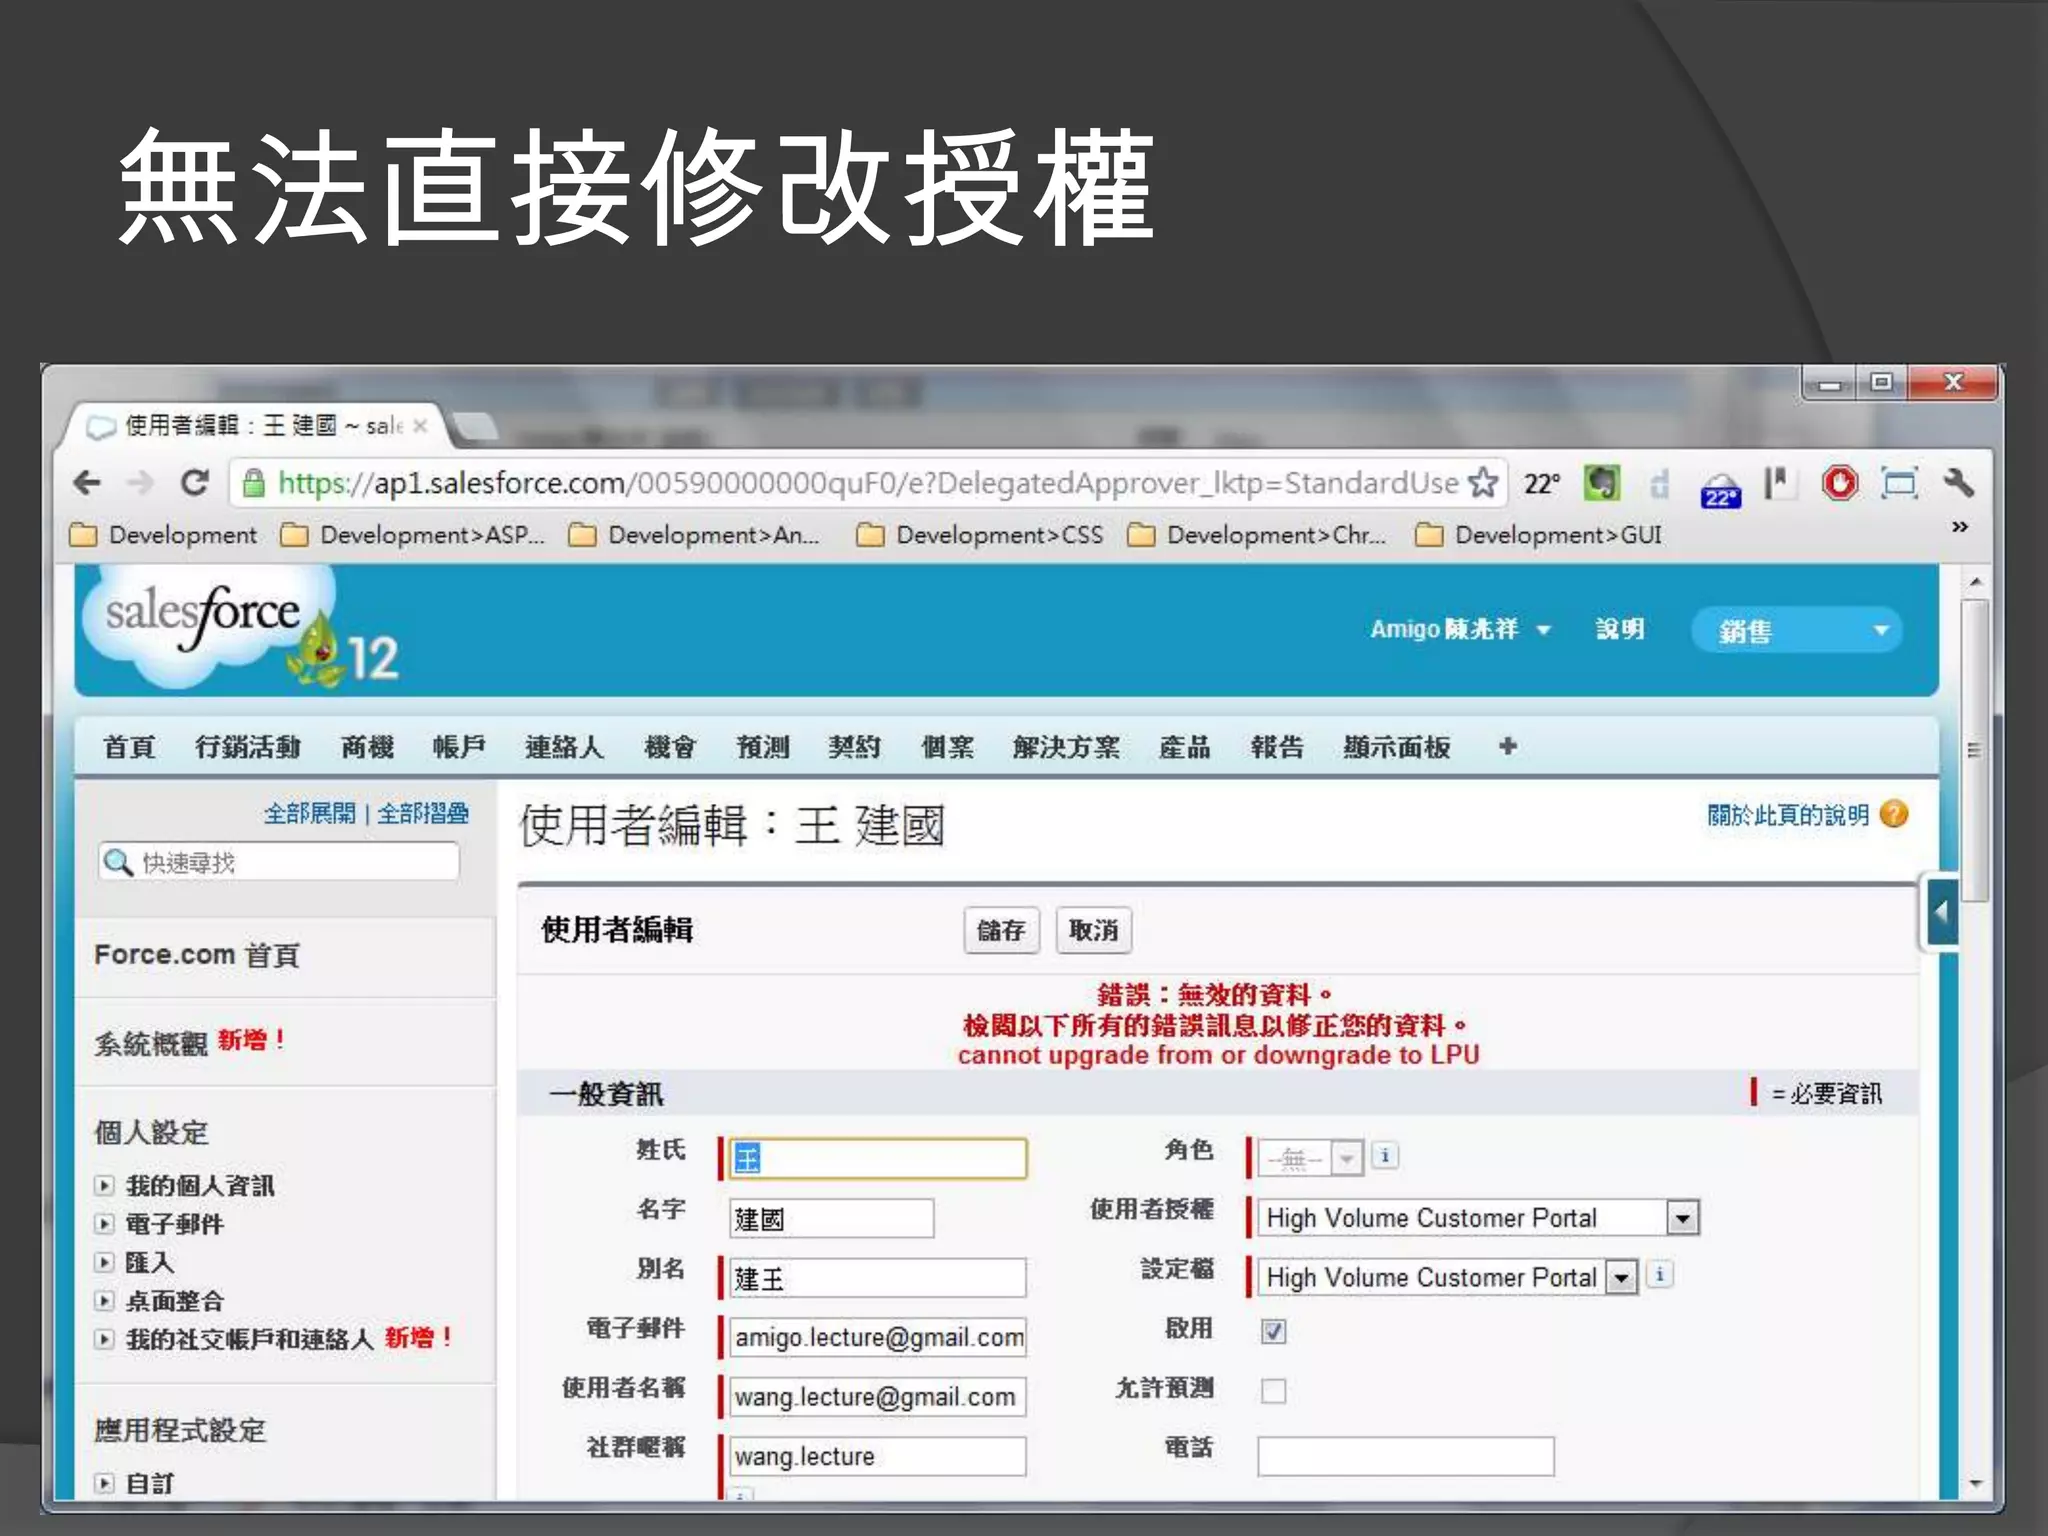The image size is (2048, 1536).
Task: Click the info icon next to 設定檔 field
Action: tap(1660, 1275)
